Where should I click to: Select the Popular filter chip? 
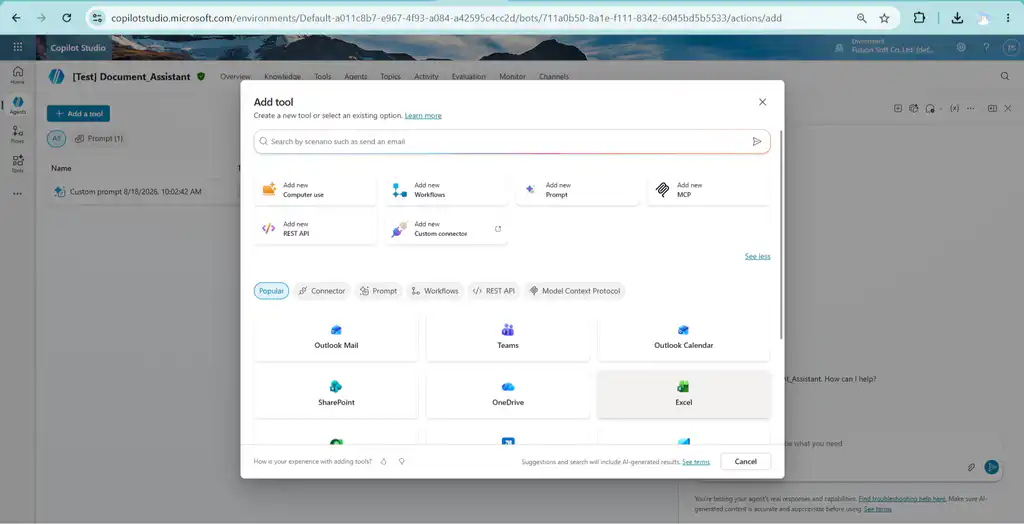pos(271,291)
